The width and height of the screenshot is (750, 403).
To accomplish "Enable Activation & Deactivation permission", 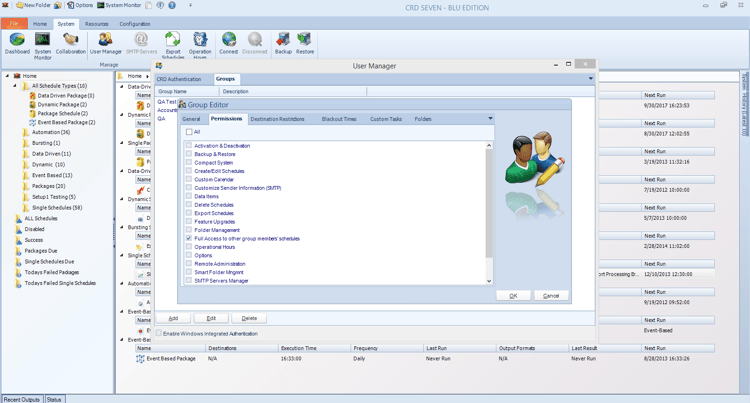I will click(189, 145).
